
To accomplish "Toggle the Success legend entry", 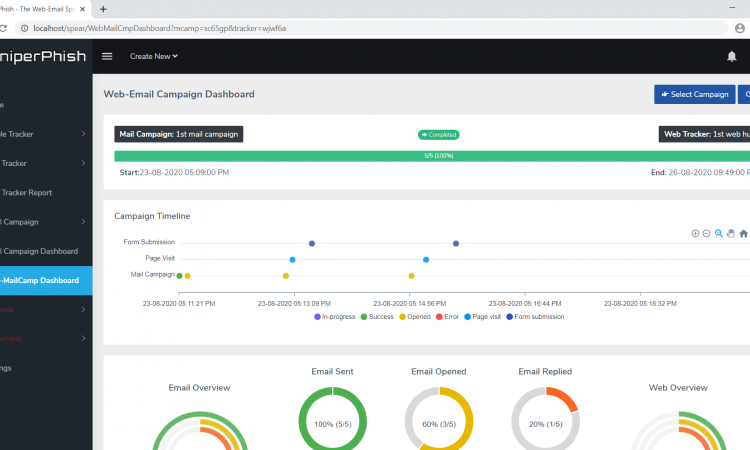I will [377, 317].
